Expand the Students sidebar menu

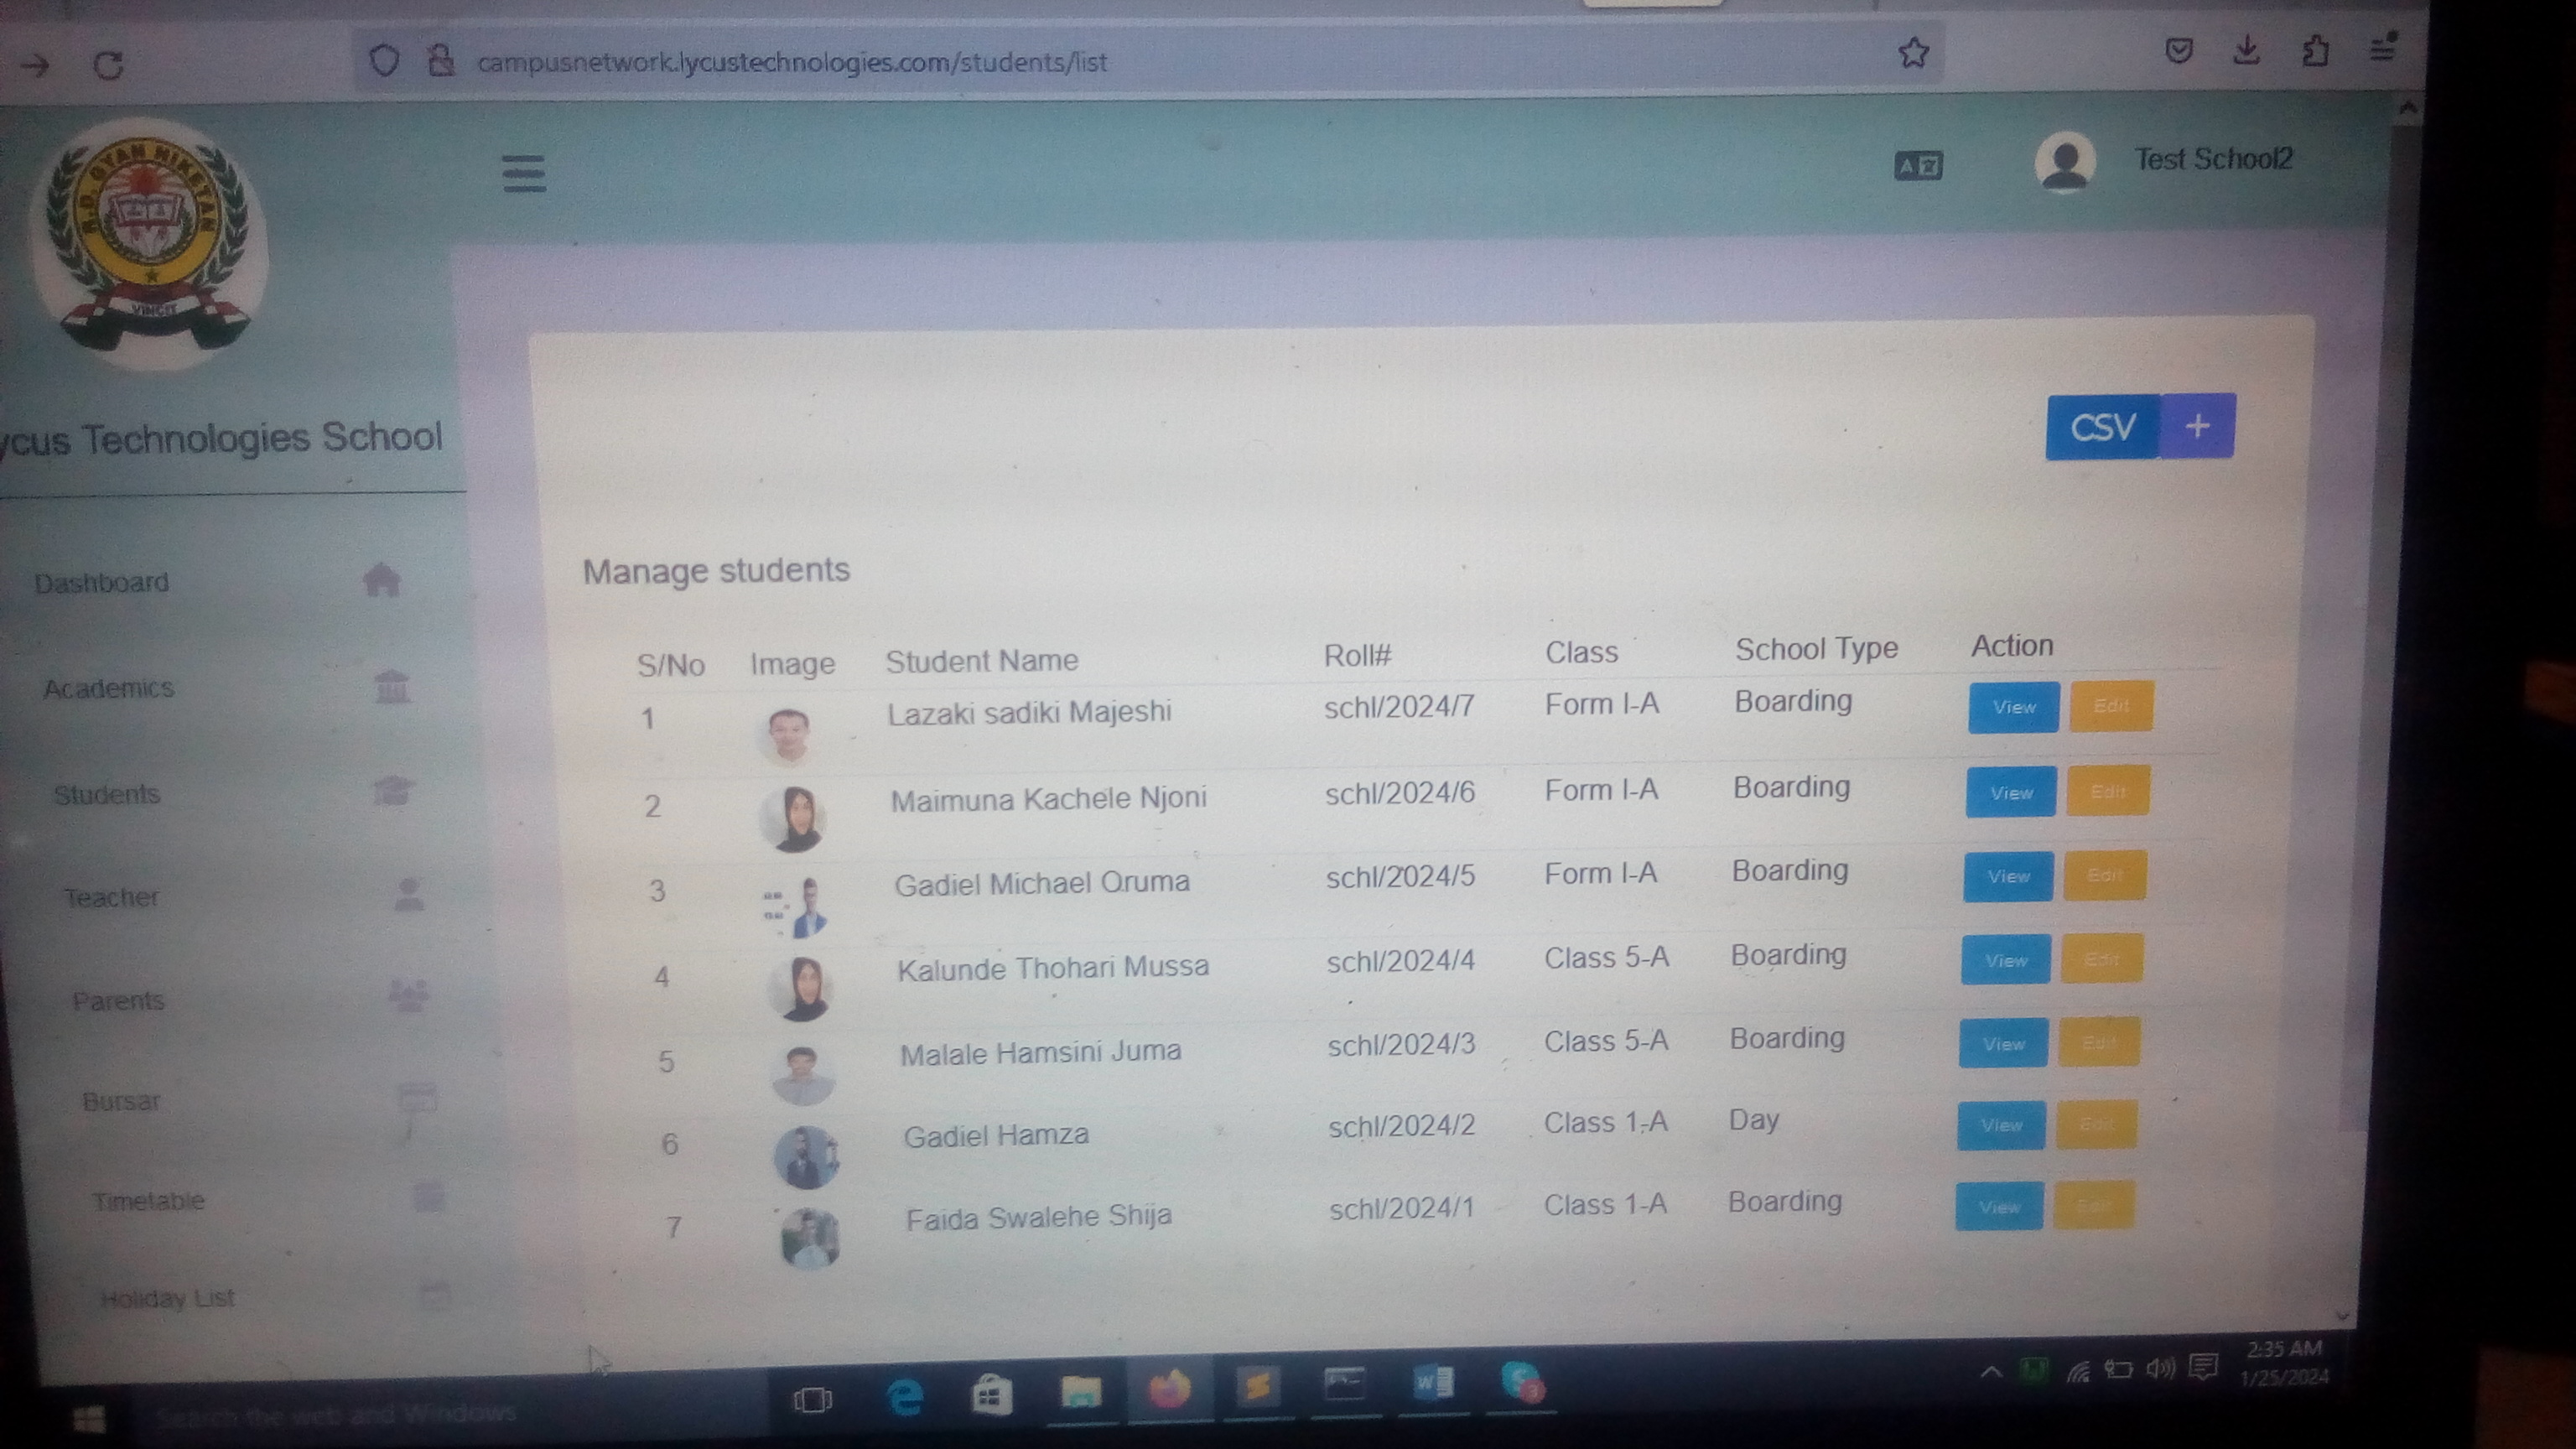(x=106, y=795)
